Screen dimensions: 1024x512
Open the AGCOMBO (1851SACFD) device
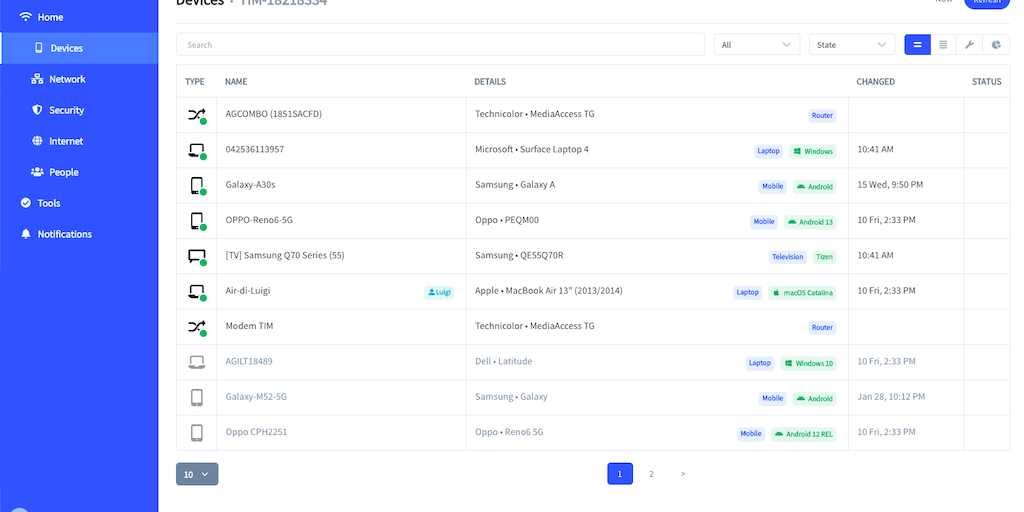(274, 114)
